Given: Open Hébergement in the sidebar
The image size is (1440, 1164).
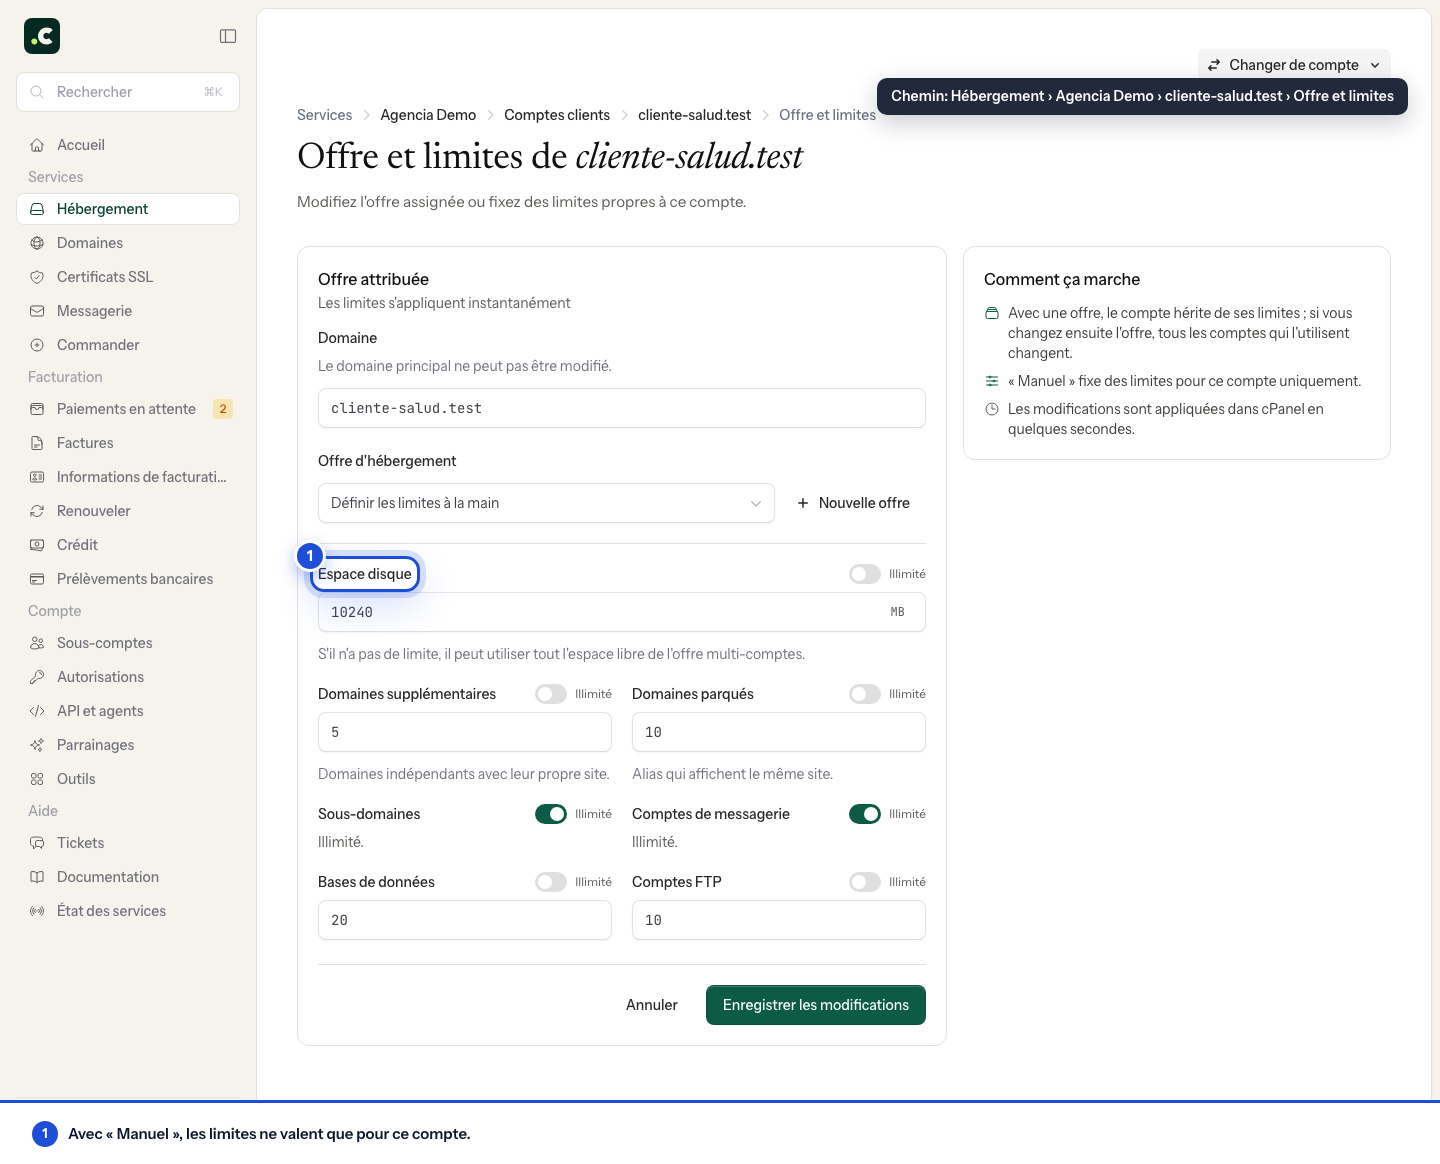Looking at the screenshot, I should click(128, 209).
